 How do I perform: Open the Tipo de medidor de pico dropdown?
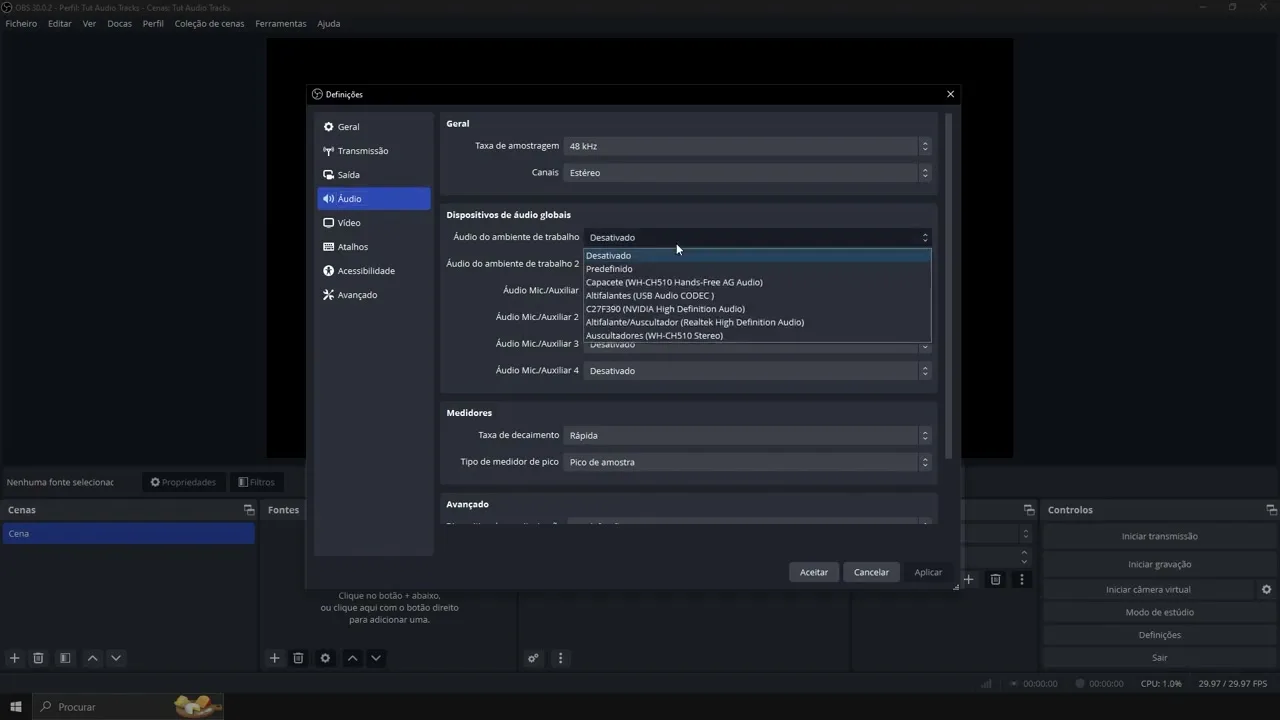(748, 463)
